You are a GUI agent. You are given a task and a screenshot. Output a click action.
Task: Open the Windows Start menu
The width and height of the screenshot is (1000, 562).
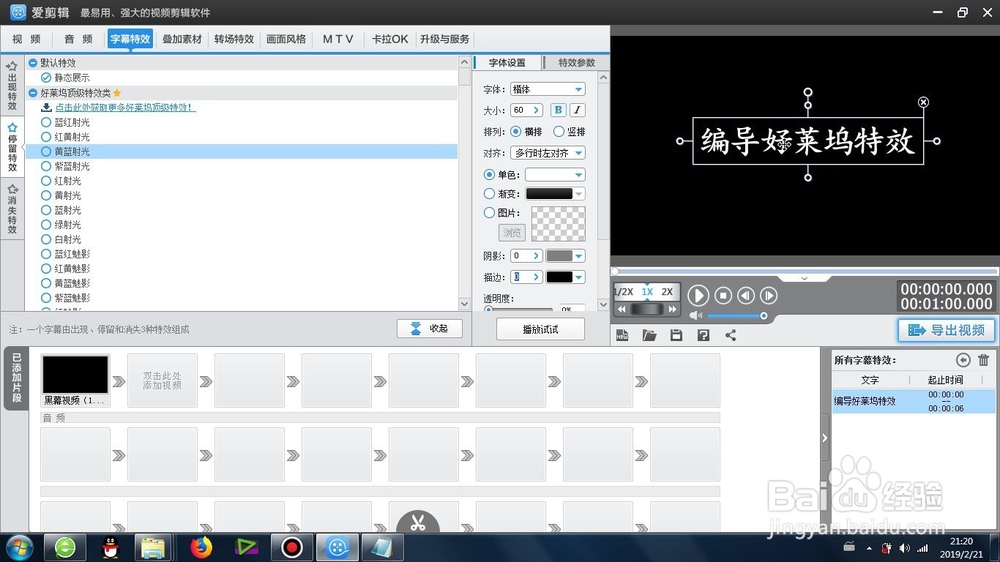pyautogui.click(x=20, y=547)
